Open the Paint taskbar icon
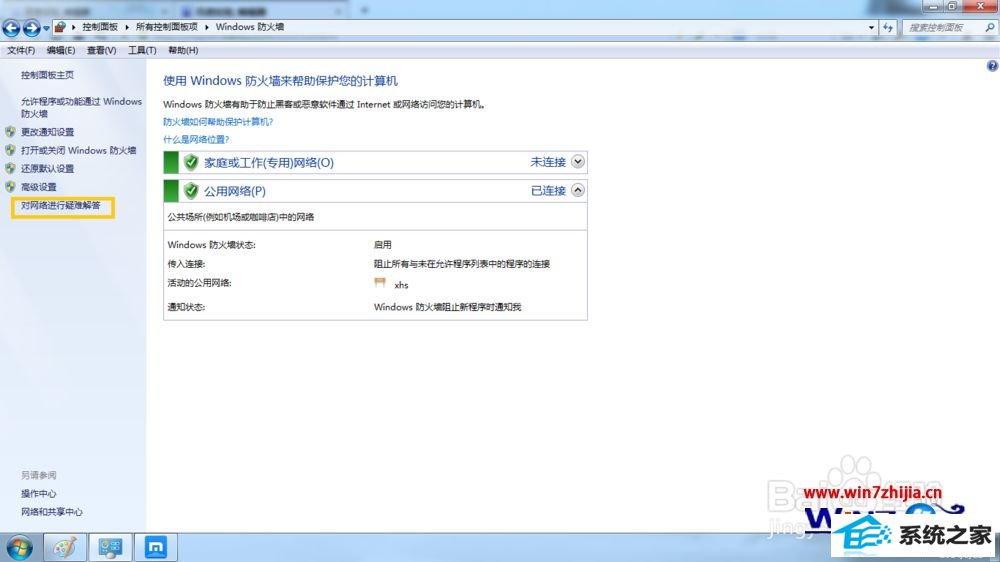1000x562 pixels. tap(64, 547)
